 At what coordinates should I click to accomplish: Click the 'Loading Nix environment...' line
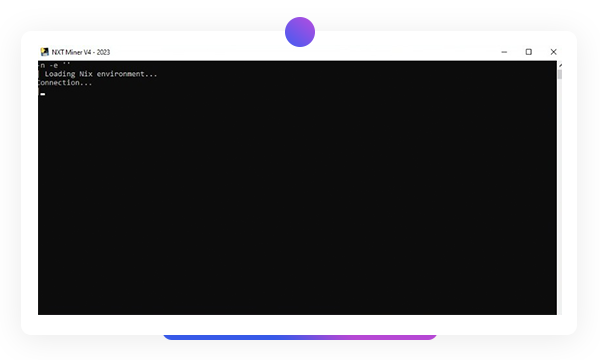coord(101,74)
